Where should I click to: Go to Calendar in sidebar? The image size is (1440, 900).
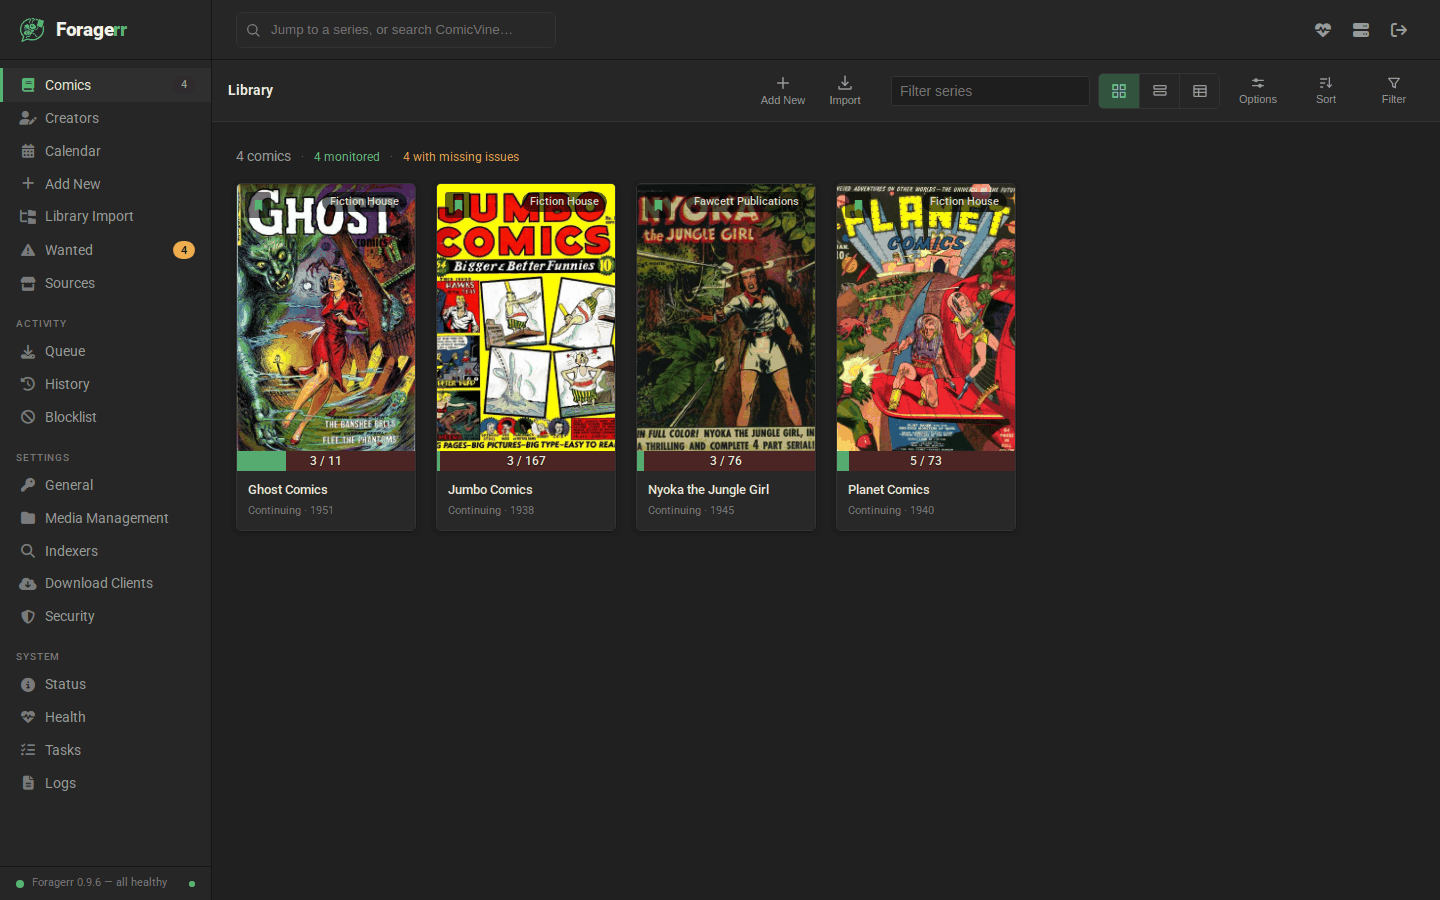click(105, 151)
